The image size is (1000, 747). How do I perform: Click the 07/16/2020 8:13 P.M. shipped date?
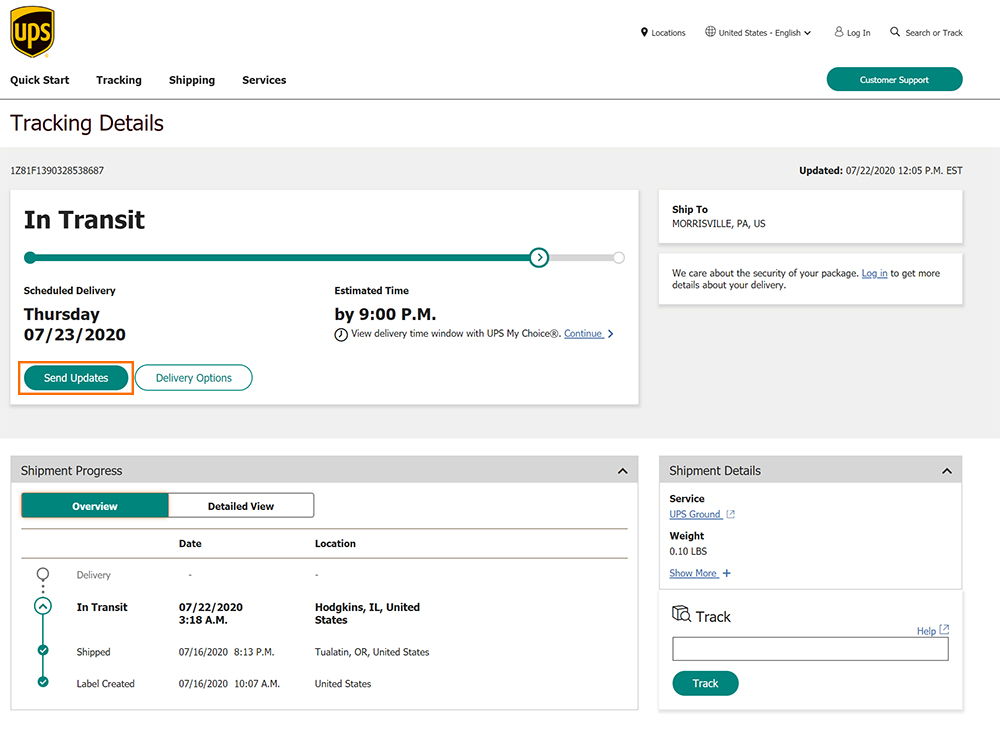(226, 652)
